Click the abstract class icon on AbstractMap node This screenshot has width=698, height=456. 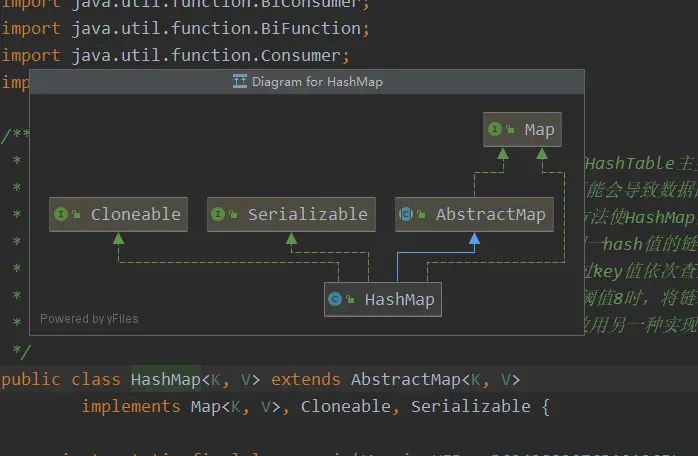[x=406, y=214]
